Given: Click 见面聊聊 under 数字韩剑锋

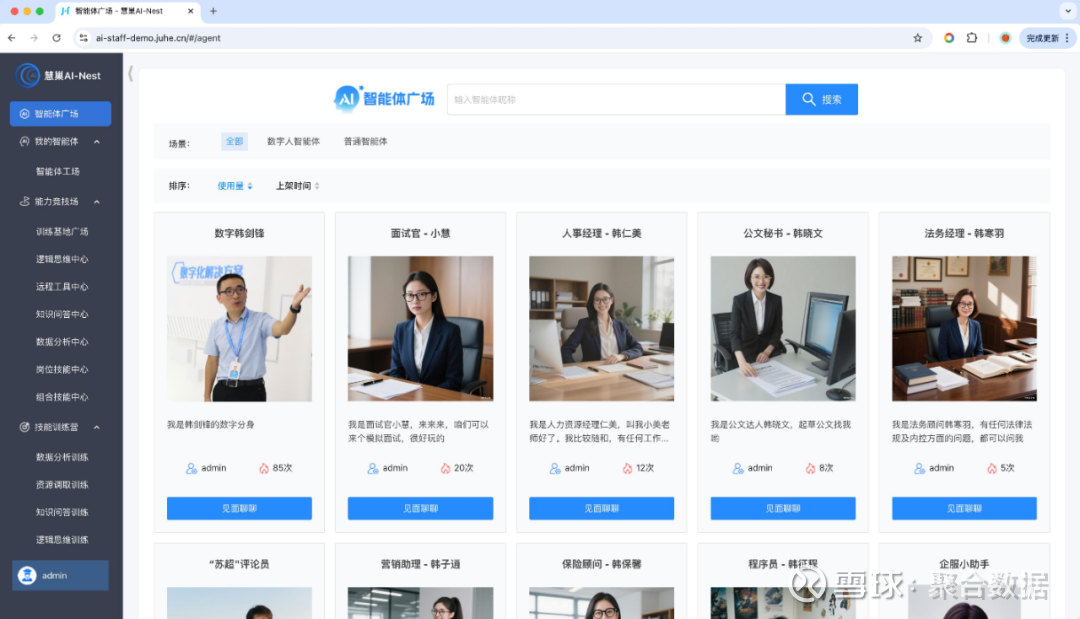Looking at the screenshot, I should 239,508.
